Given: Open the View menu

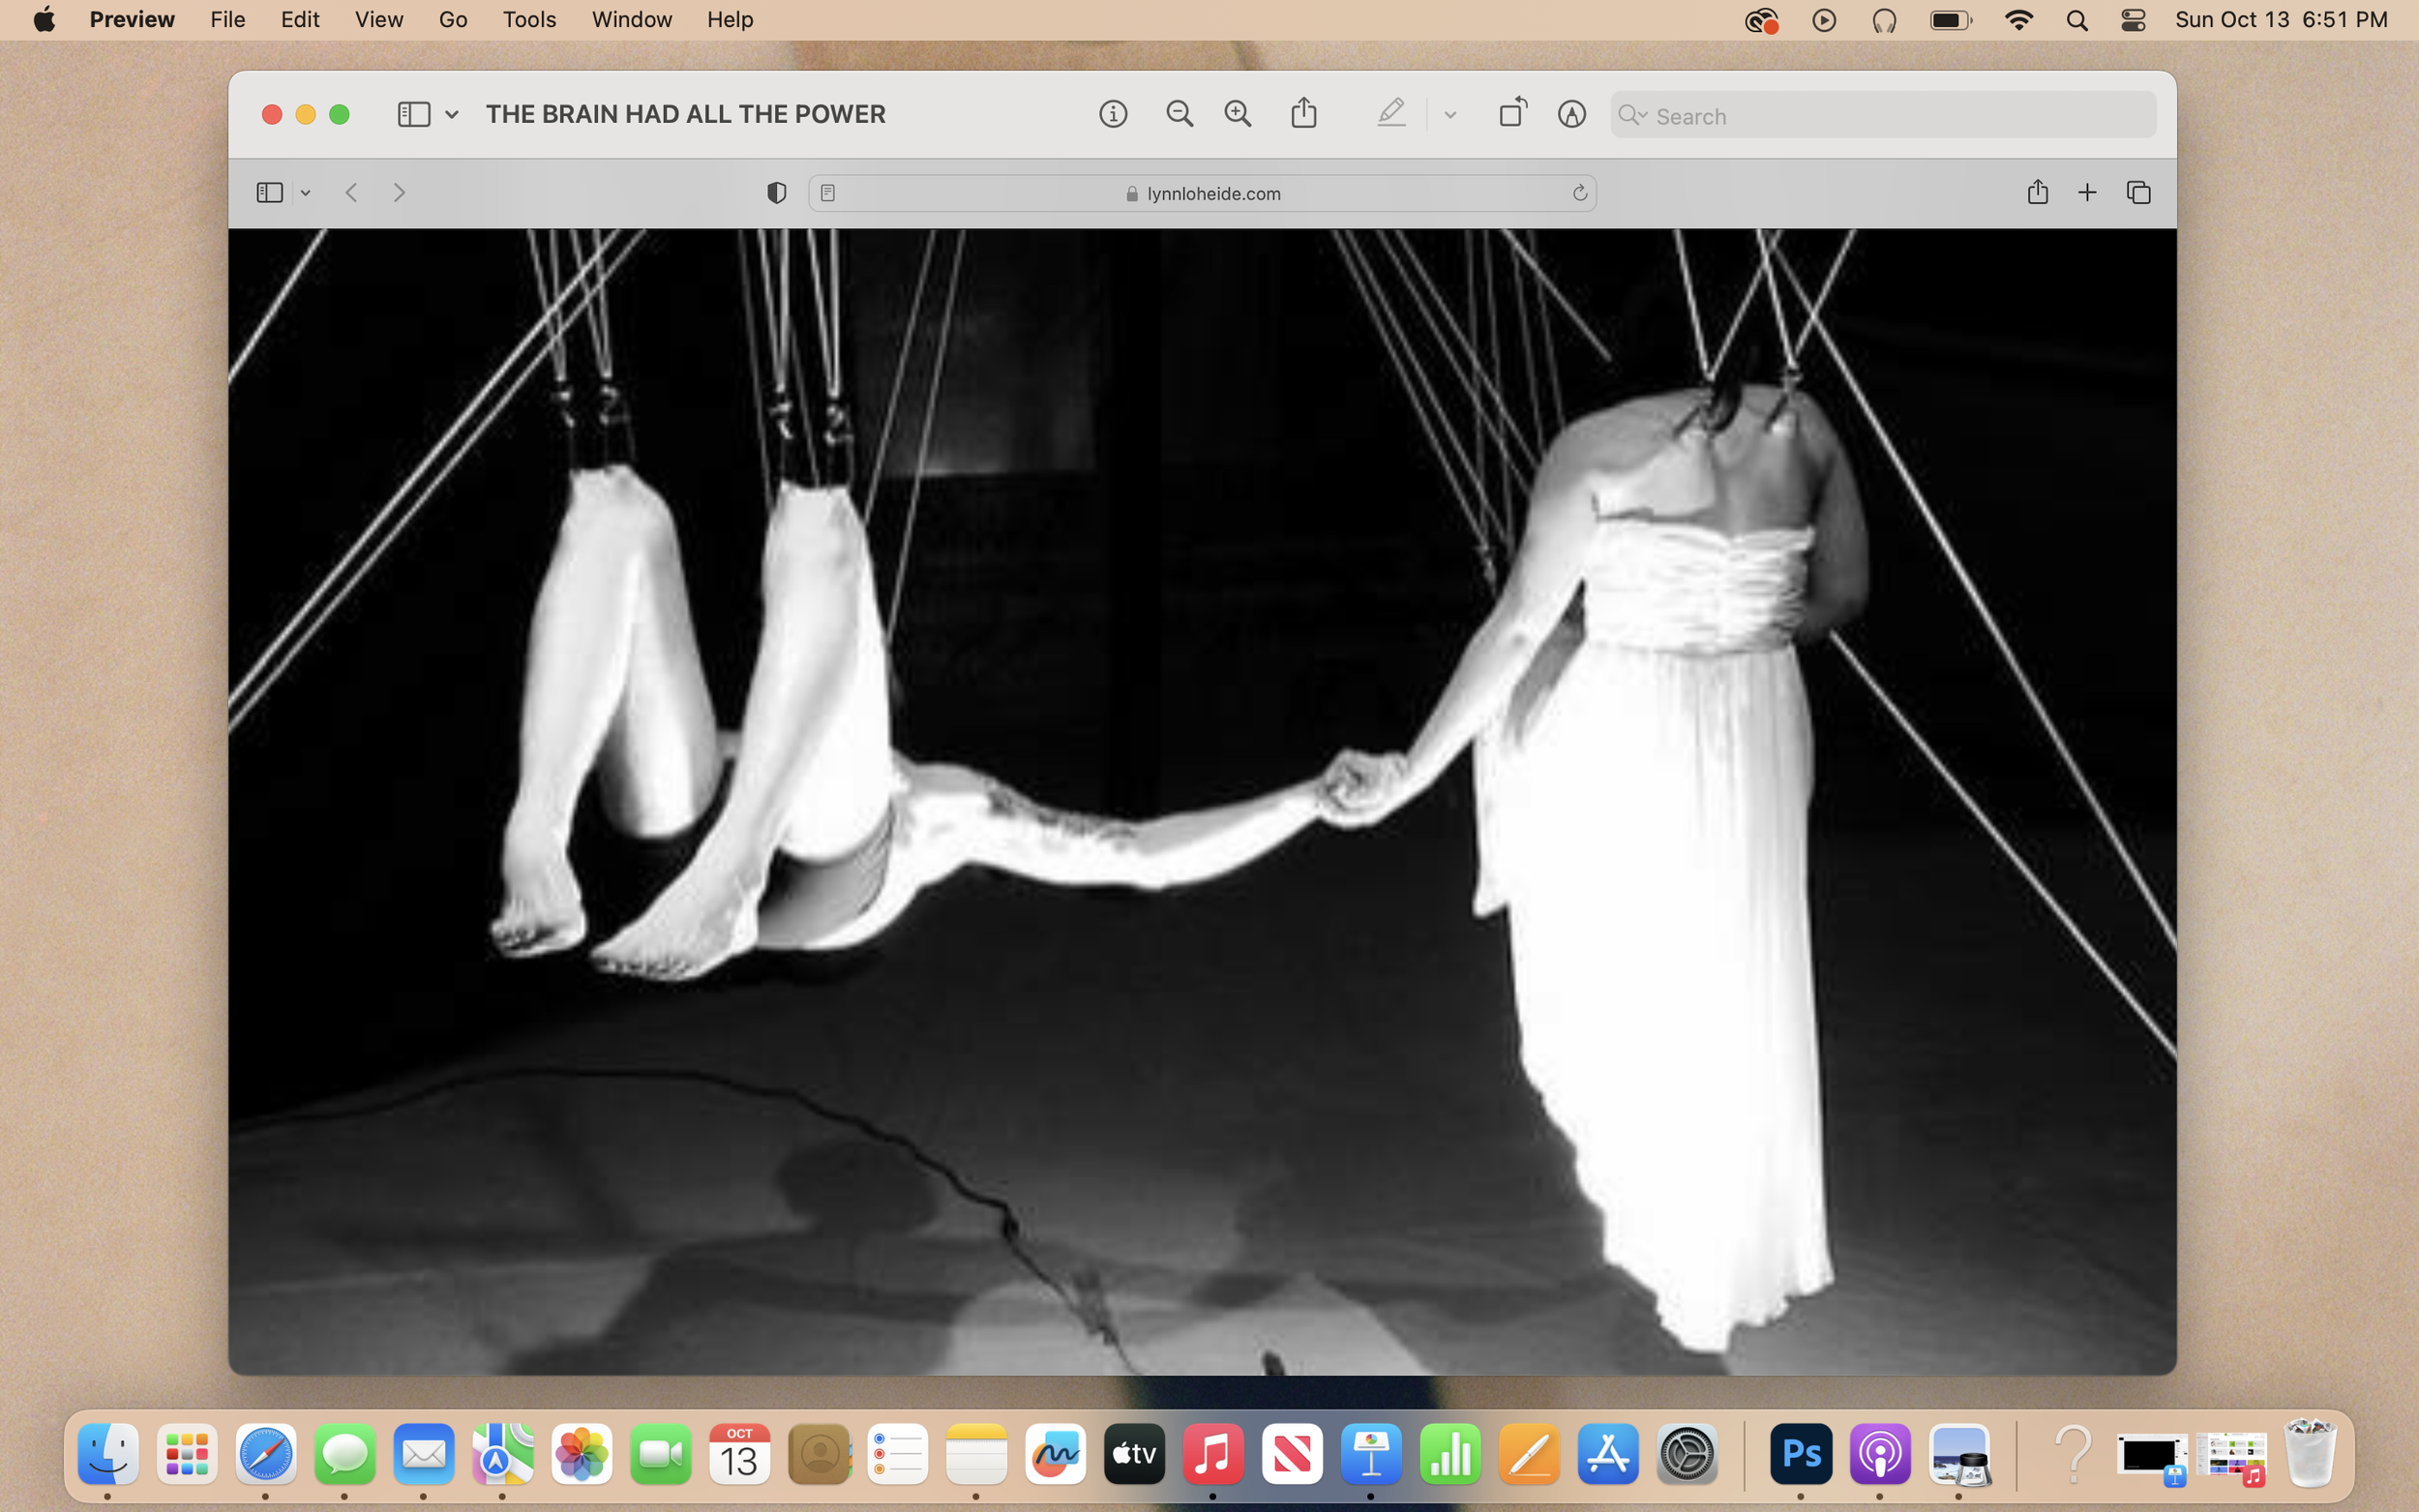Looking at the screenshot, I should click(378, 20).
